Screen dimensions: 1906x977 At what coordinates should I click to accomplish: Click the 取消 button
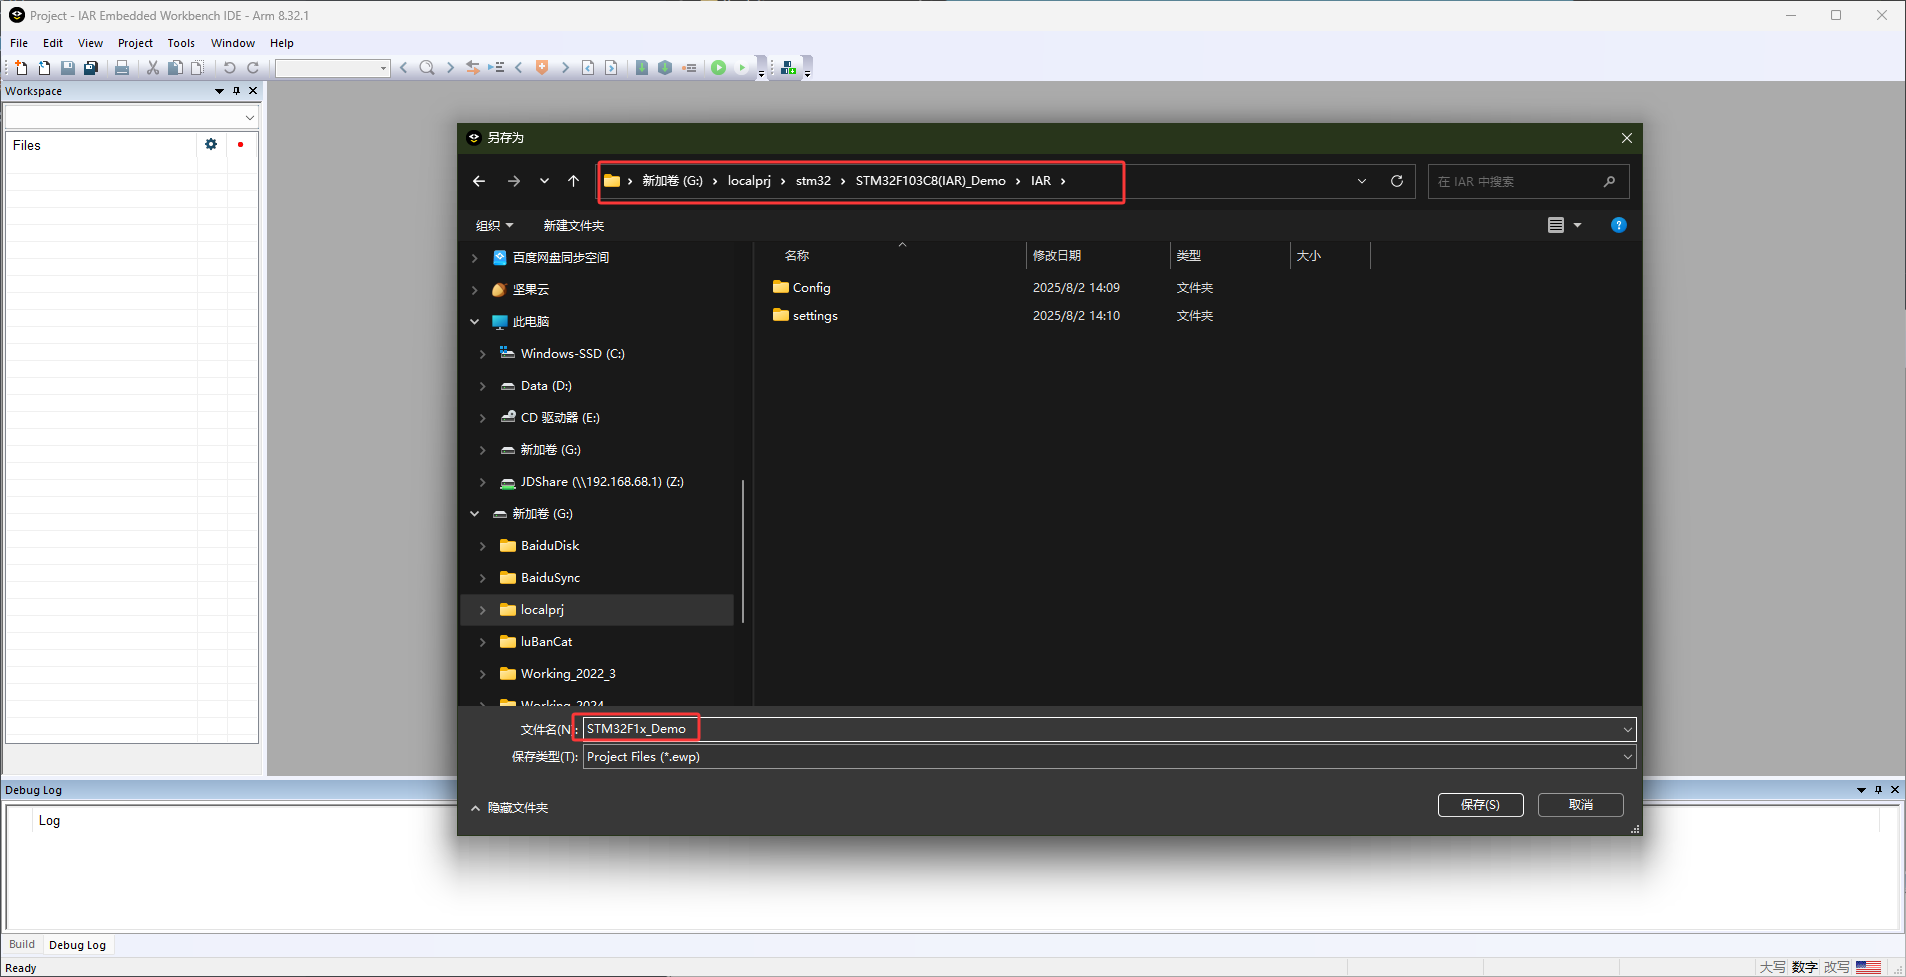(x=1580, y=805)
